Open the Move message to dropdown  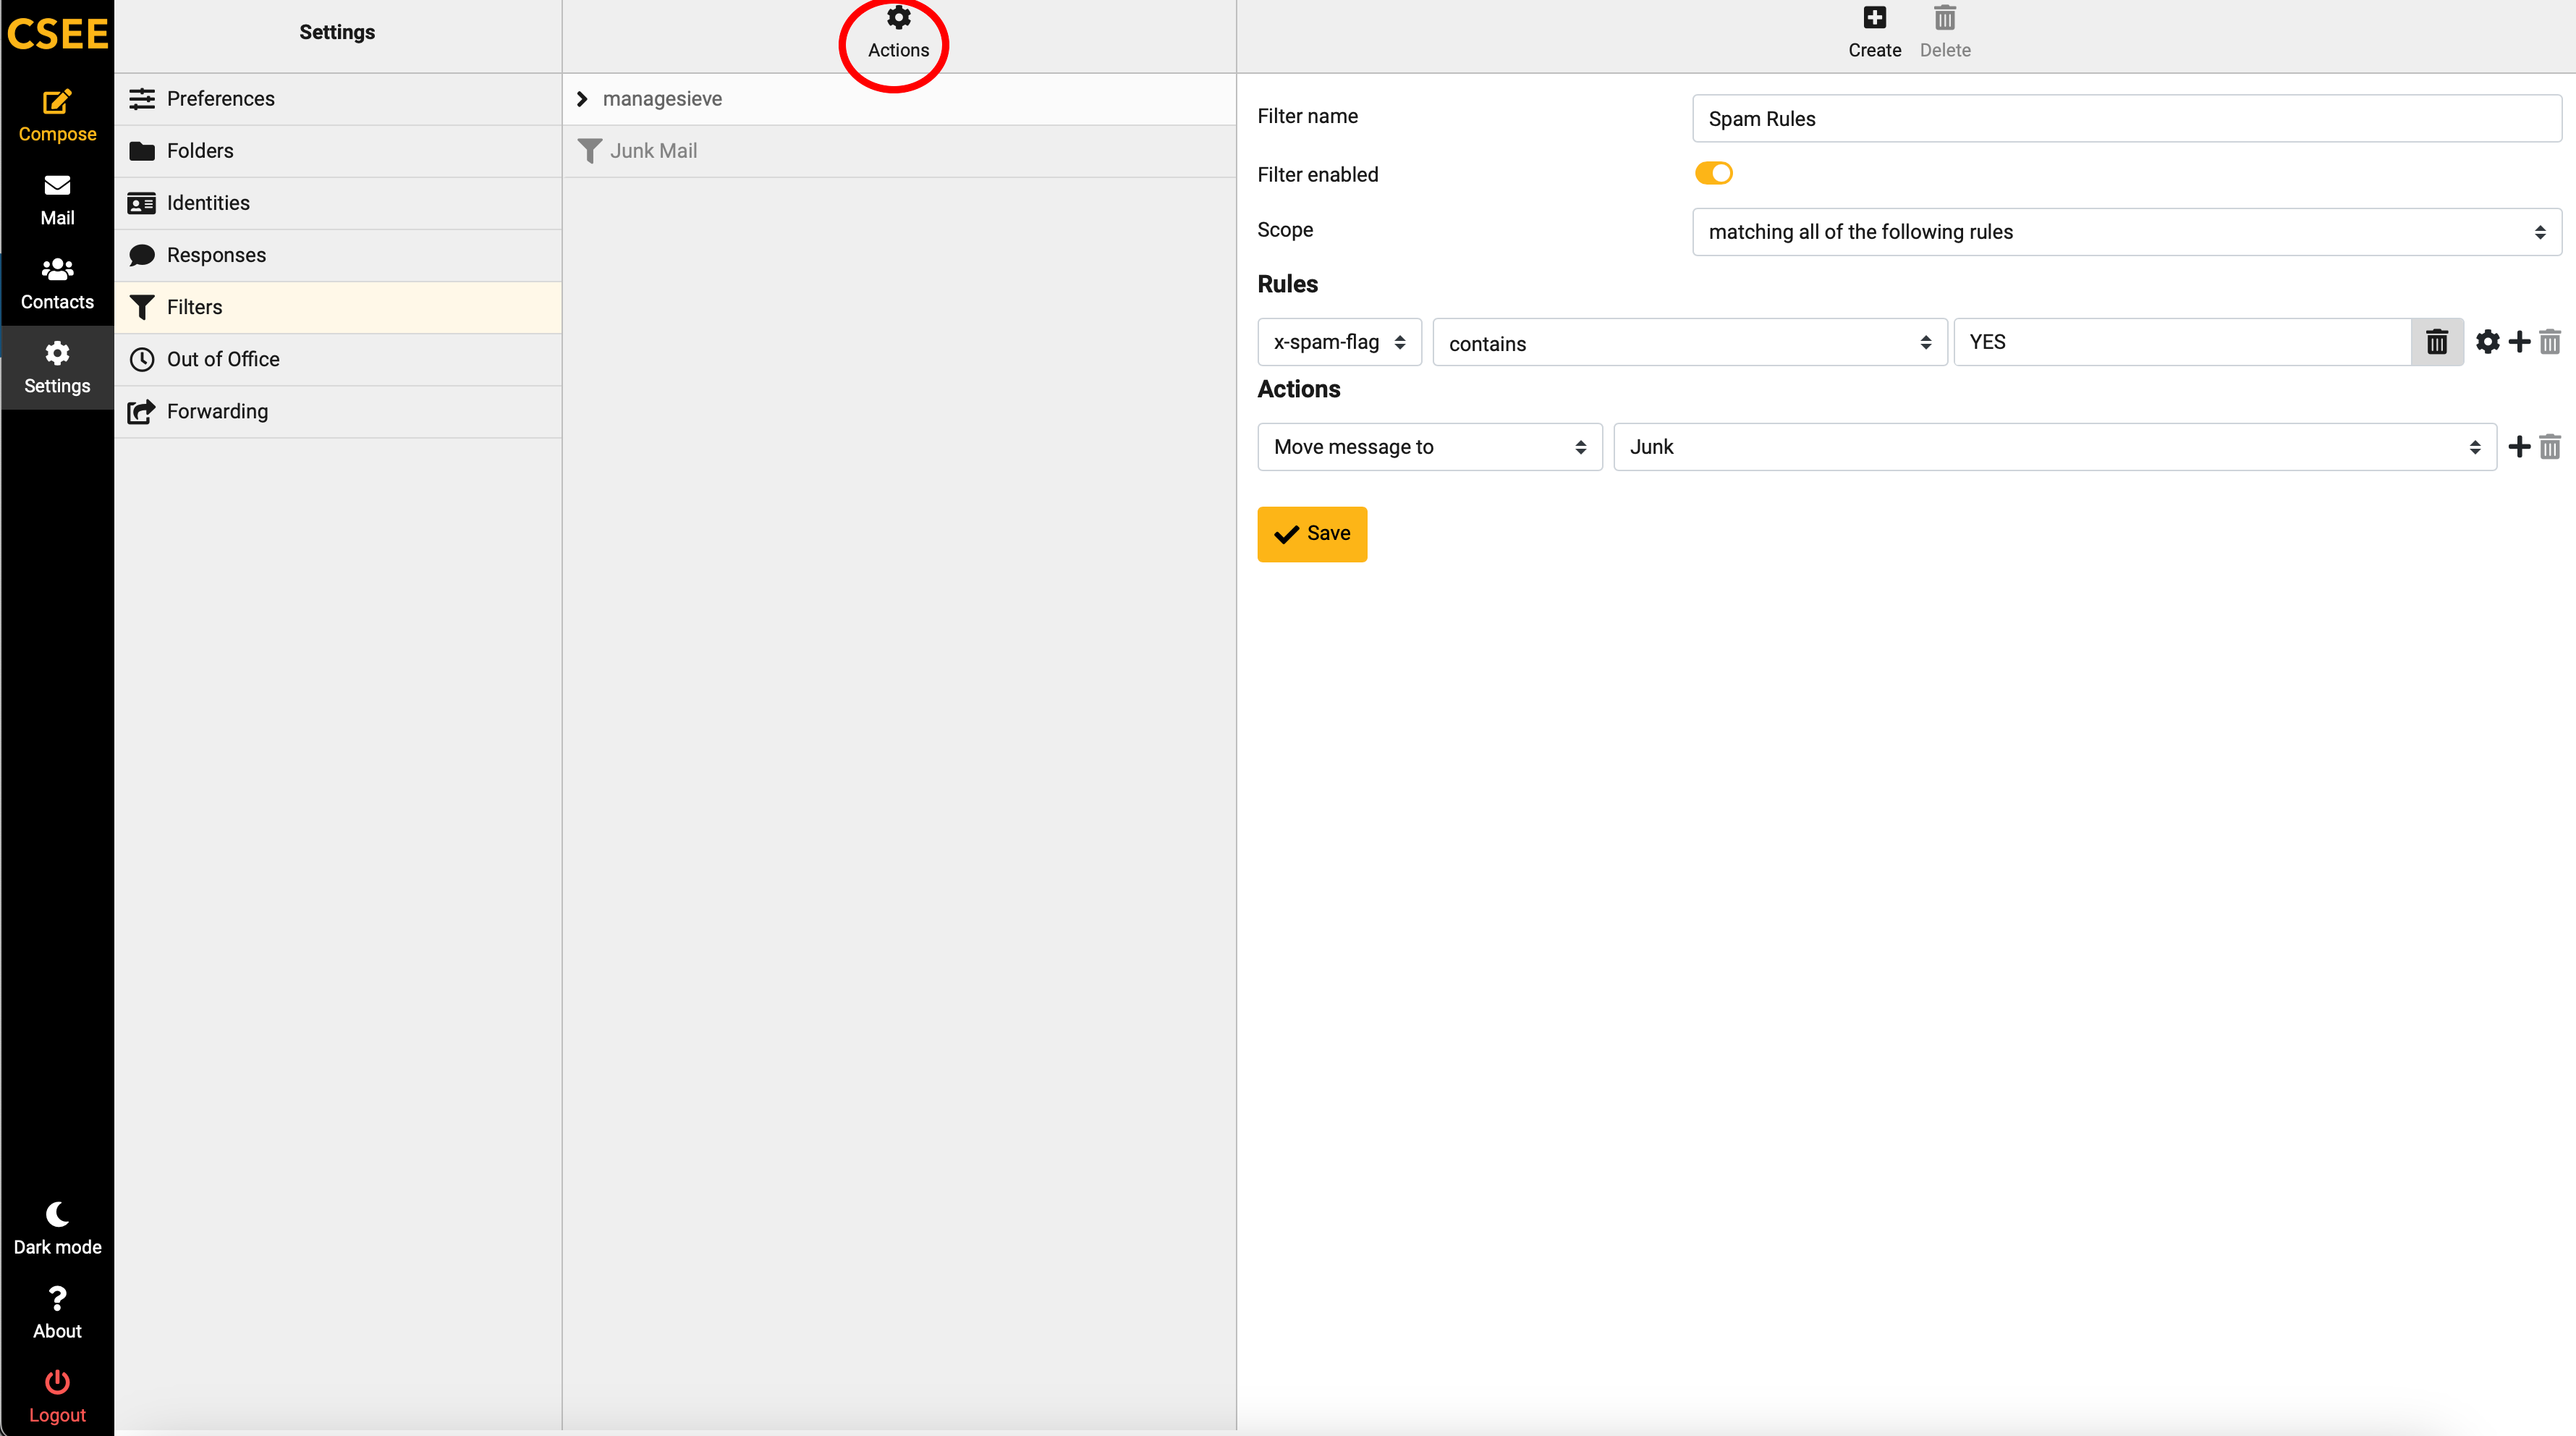pos(1429,447)
